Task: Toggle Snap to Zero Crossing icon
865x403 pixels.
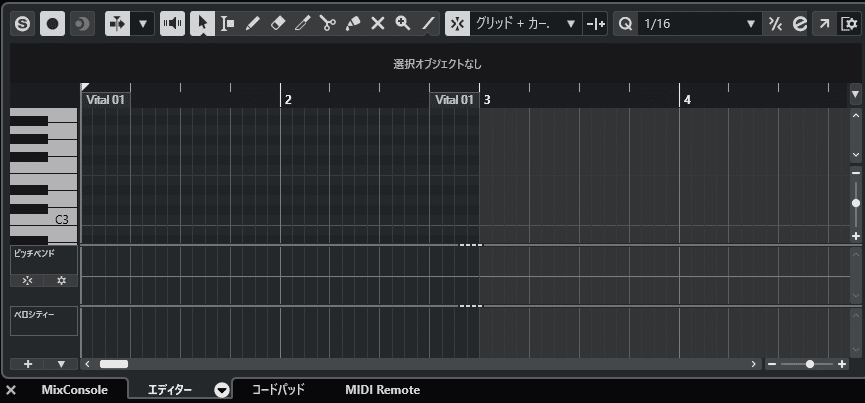Action: click(595, 24)
